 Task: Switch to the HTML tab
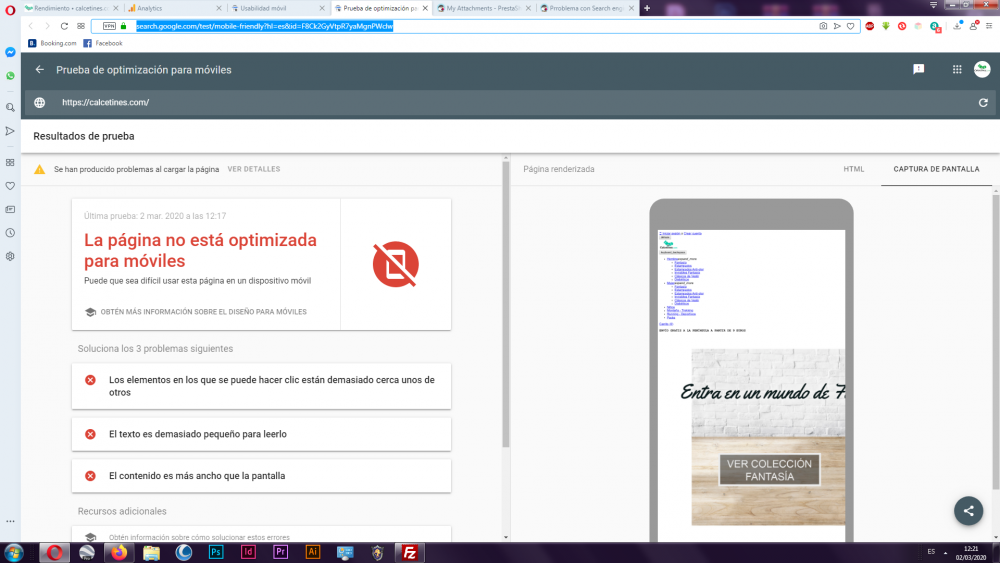[x=854, y=169]
